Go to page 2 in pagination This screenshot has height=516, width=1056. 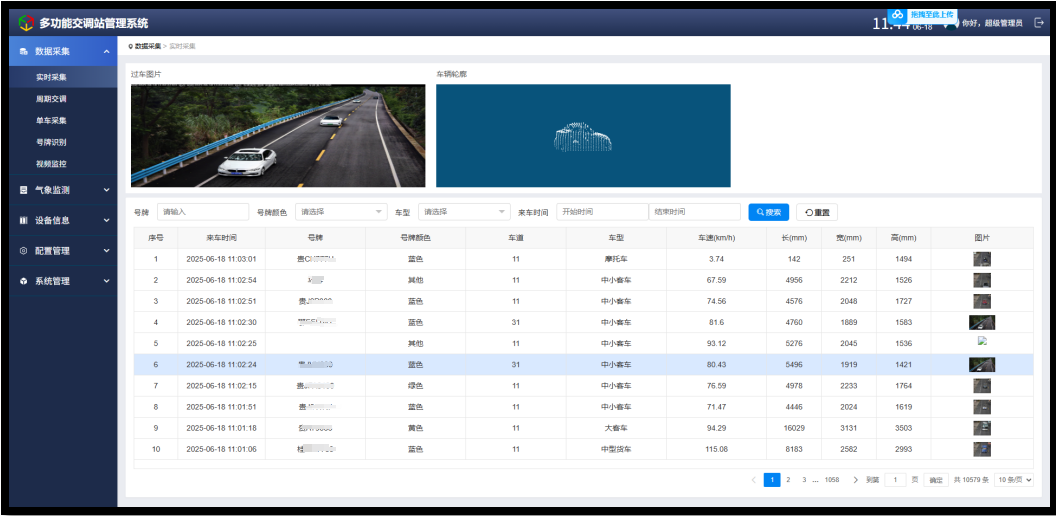pyautogui.click(x=788, y=480)
